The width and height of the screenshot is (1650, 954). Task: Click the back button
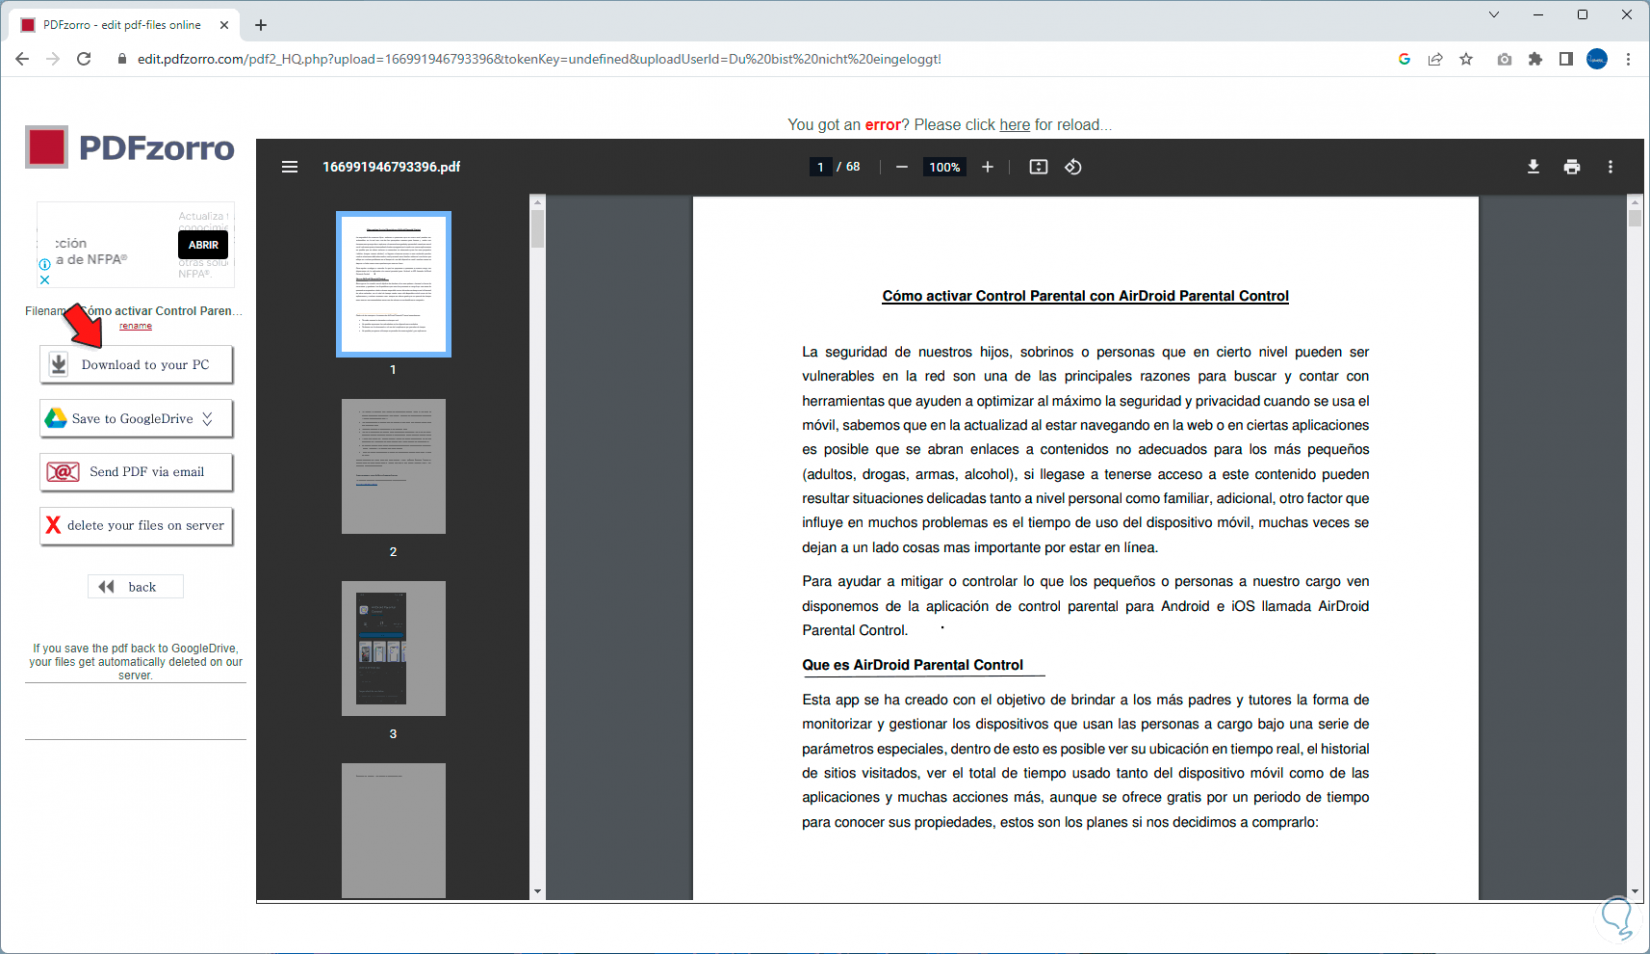pos(135,587)
